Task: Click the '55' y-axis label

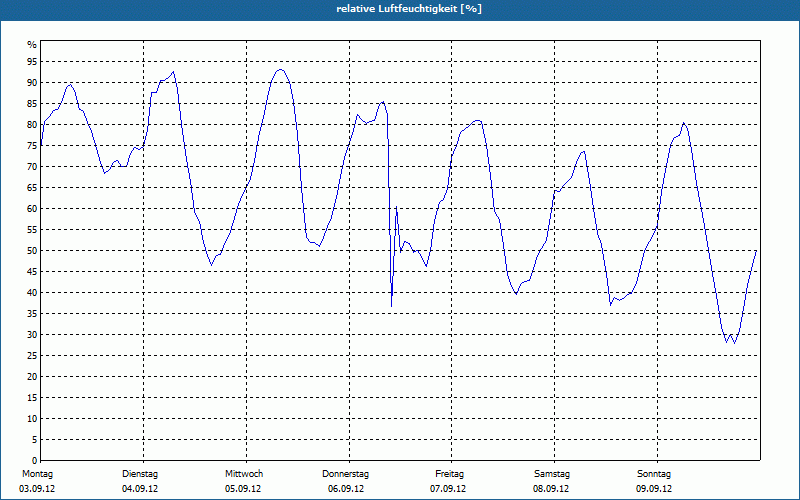Action: tap(32, 230)
